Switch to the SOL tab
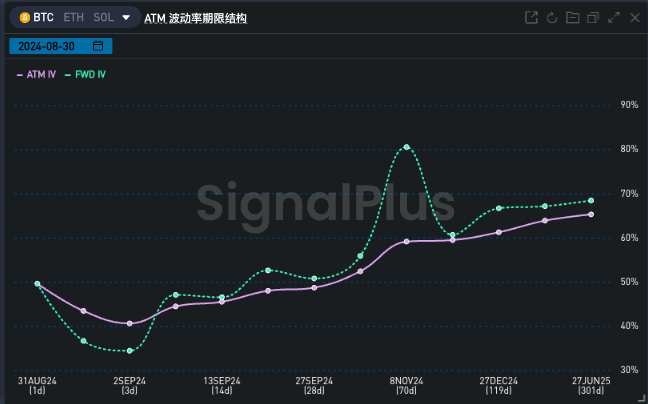 102,18
